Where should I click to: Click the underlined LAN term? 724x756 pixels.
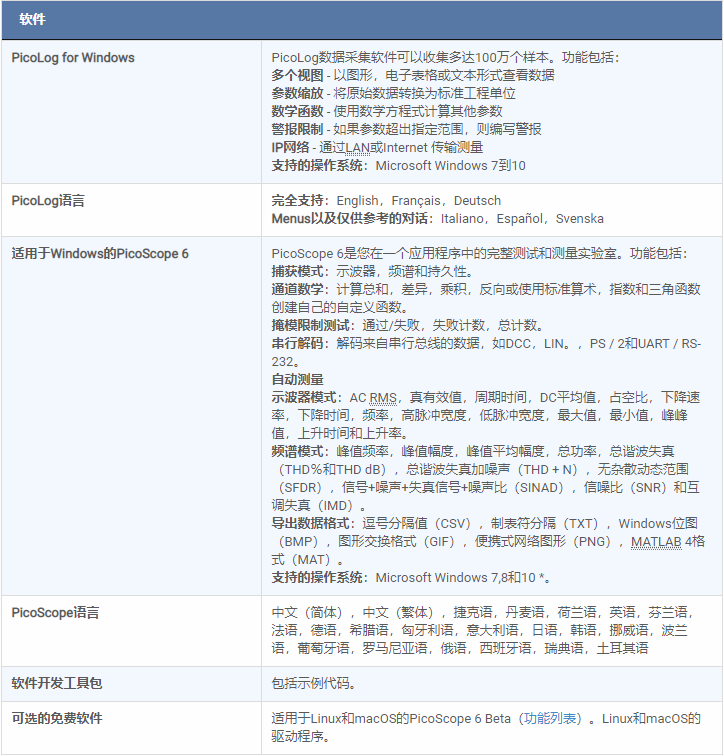pyautogui.click(x=359, y=147)
